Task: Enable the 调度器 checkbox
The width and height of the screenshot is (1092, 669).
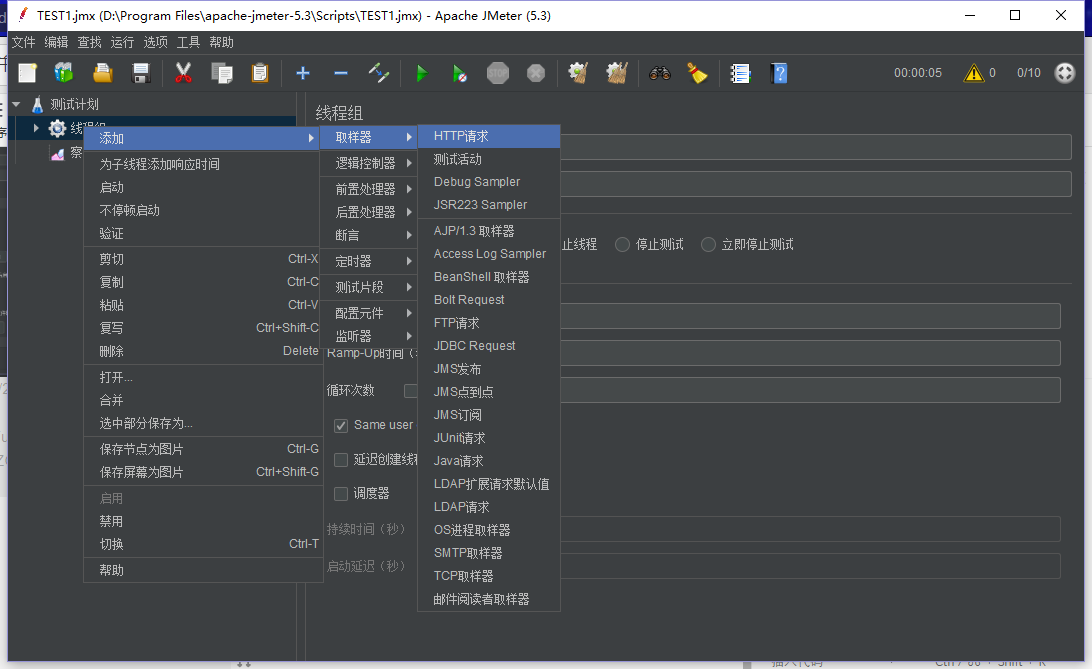Action: (341, 493)
